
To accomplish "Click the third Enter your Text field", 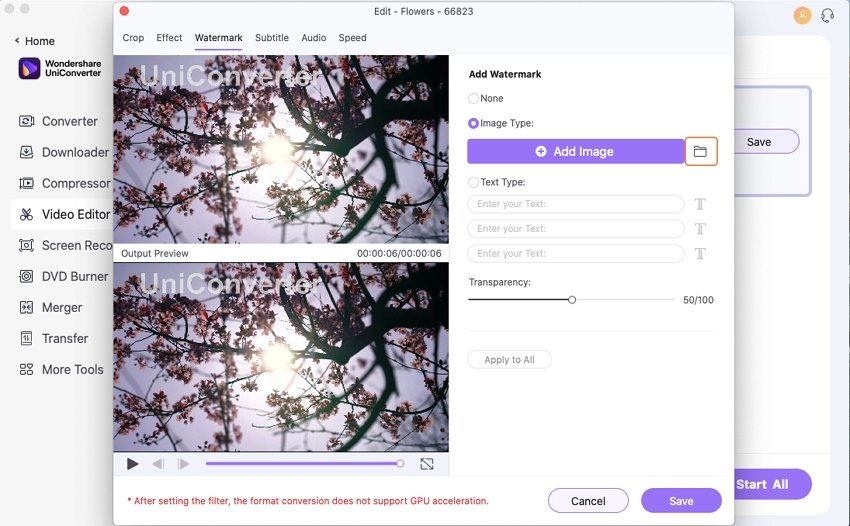I will click(x=576, y=254).
